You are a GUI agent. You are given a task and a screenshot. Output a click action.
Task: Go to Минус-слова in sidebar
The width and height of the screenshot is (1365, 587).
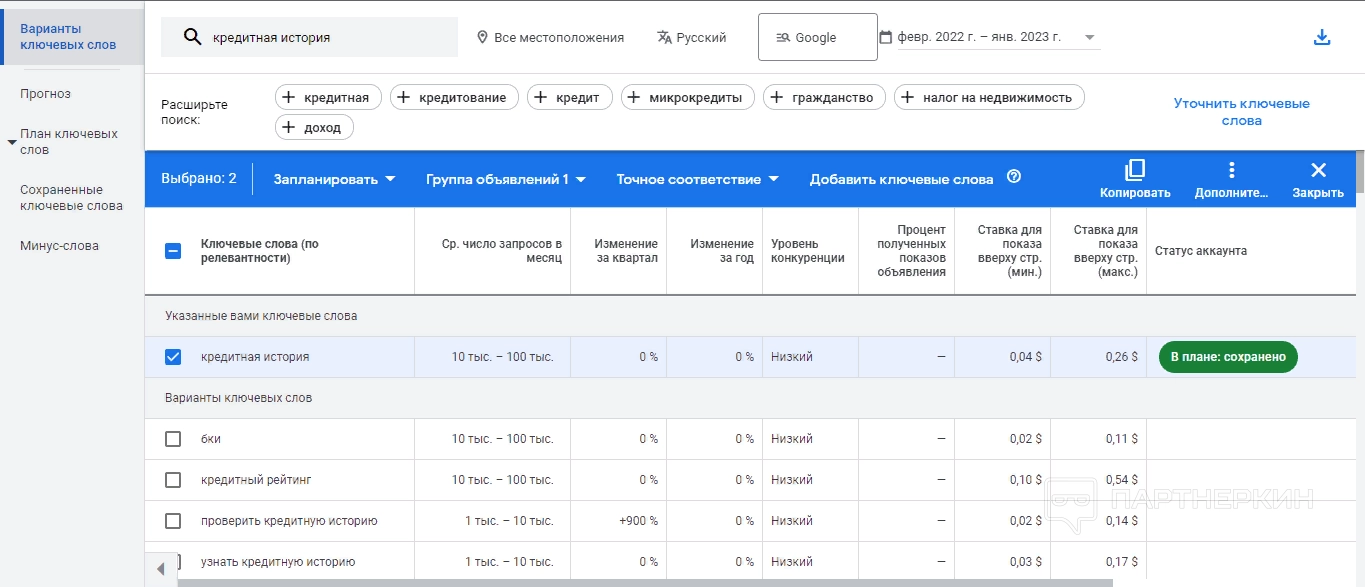tap(59, 246)
